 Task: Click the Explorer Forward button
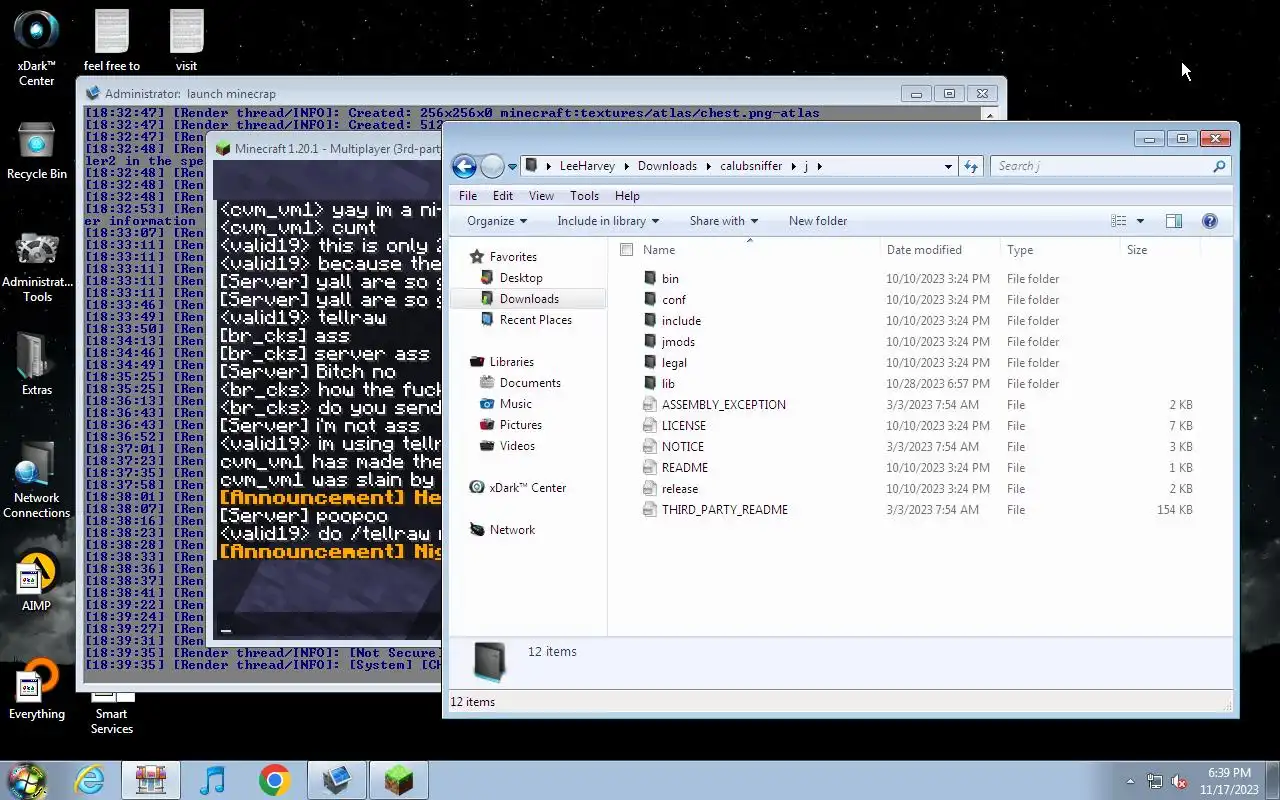point(491,166)
